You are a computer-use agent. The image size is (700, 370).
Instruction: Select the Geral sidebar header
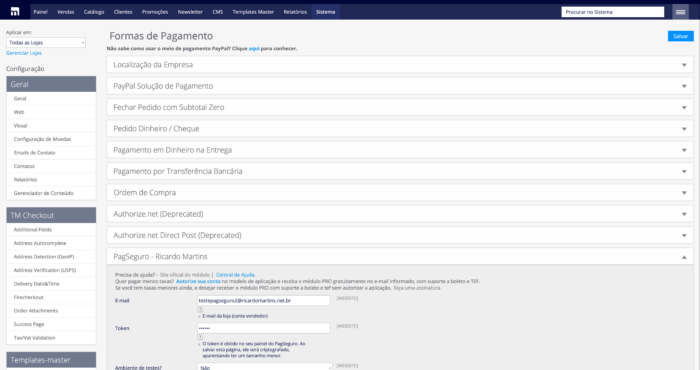point(51,84)
